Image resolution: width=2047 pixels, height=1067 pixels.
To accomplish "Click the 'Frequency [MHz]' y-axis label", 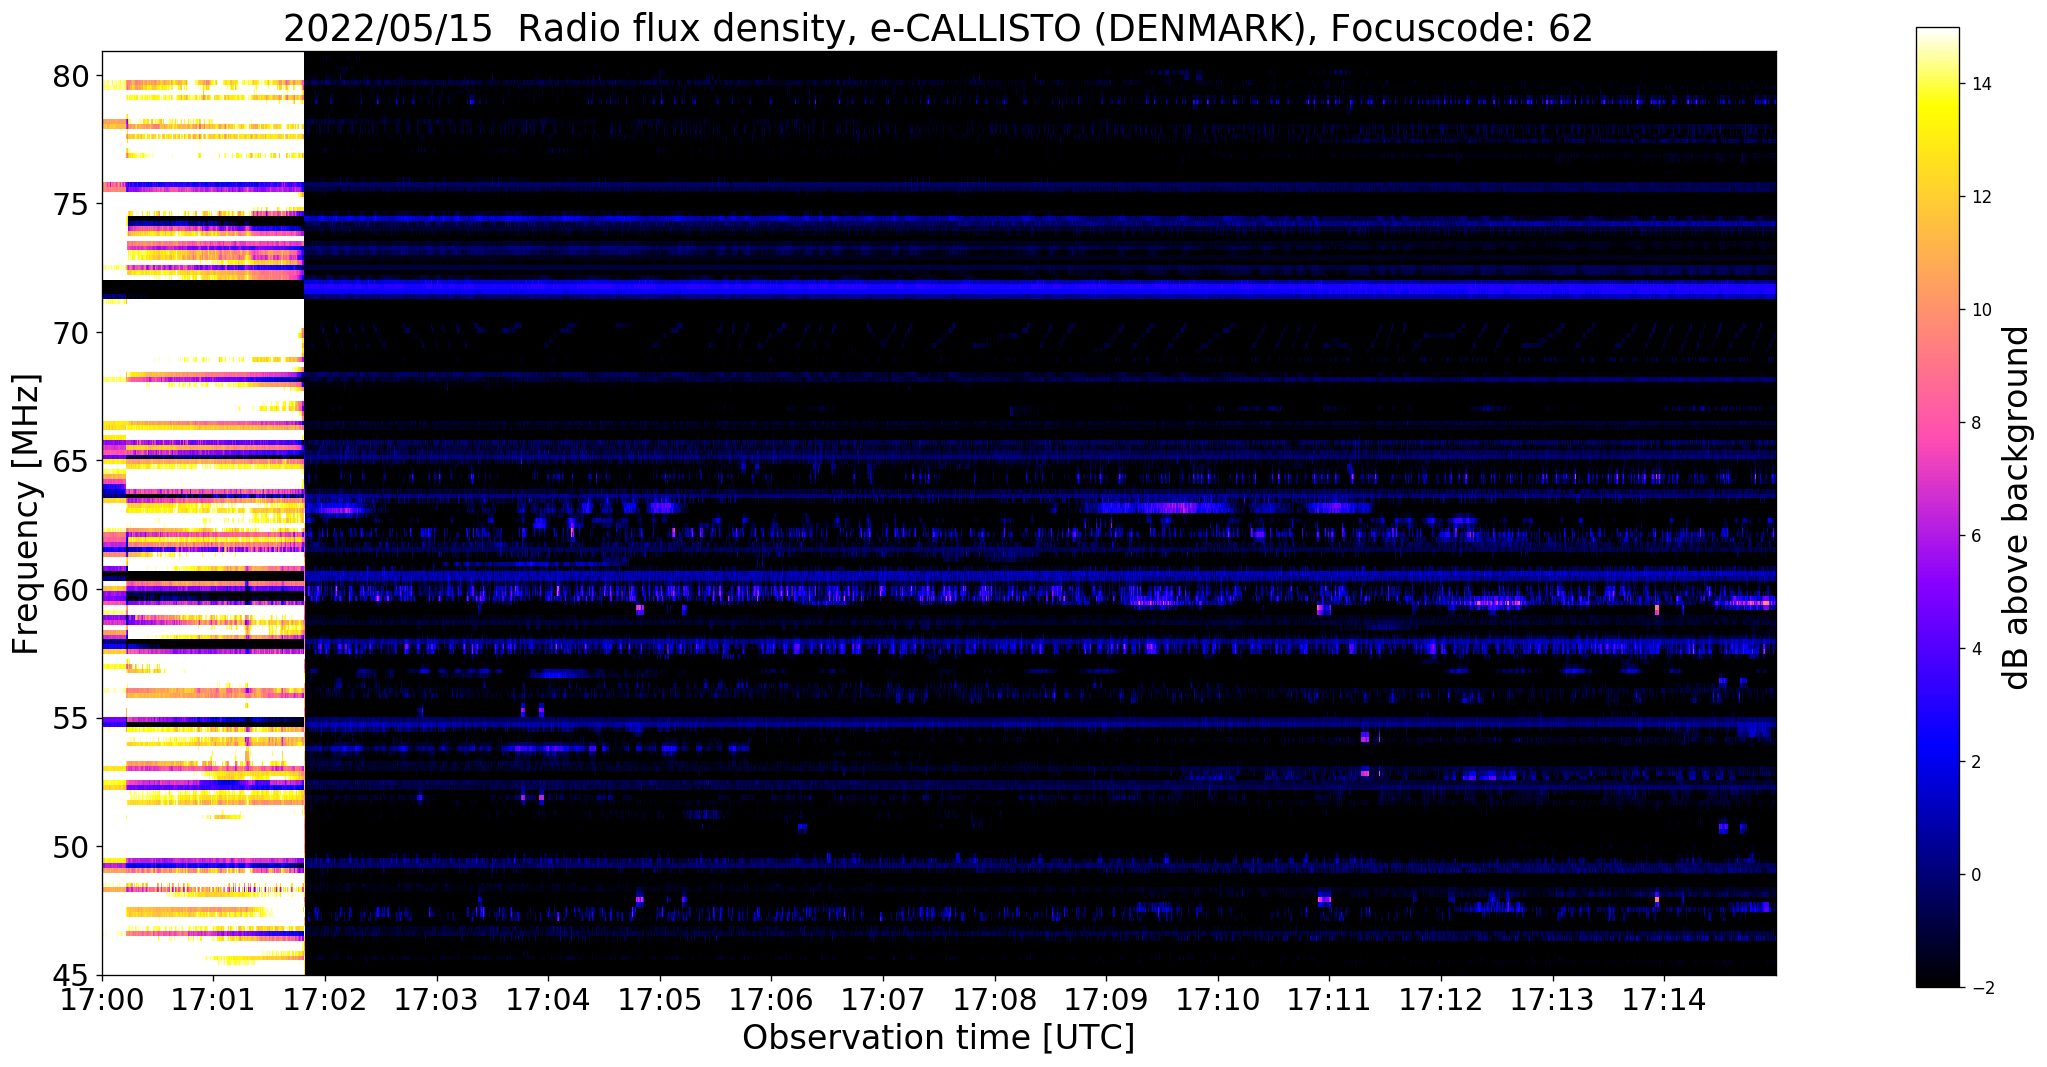I will coord(26,514).
